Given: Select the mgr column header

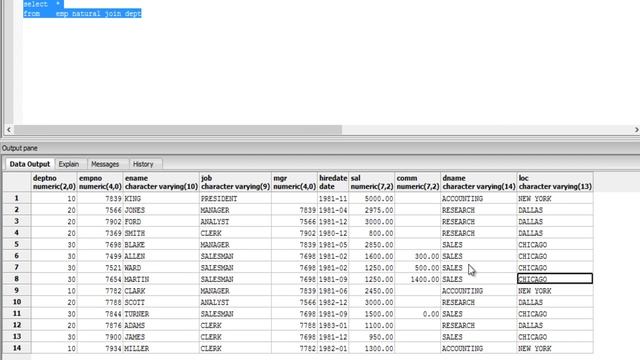Looking at the screenshot, I should click(294, 182).
